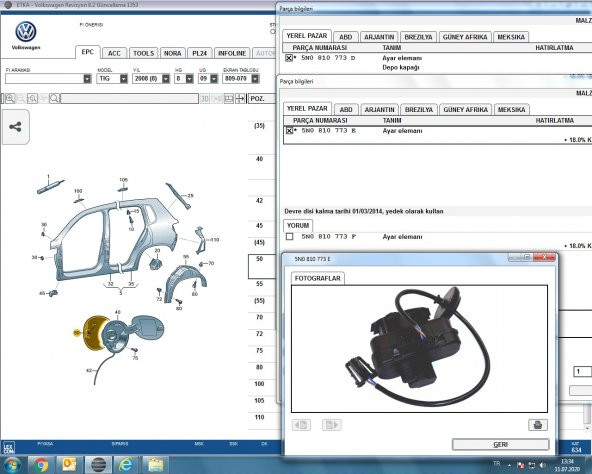Open Outlook from the taskbar

point(69,465)
